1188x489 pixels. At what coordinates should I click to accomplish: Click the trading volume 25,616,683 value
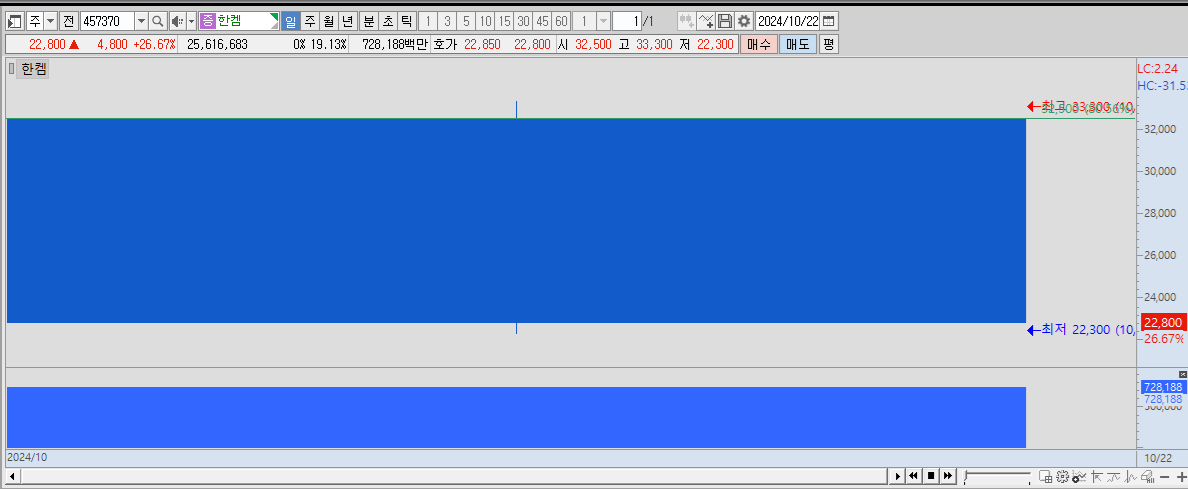click(217, 44)
